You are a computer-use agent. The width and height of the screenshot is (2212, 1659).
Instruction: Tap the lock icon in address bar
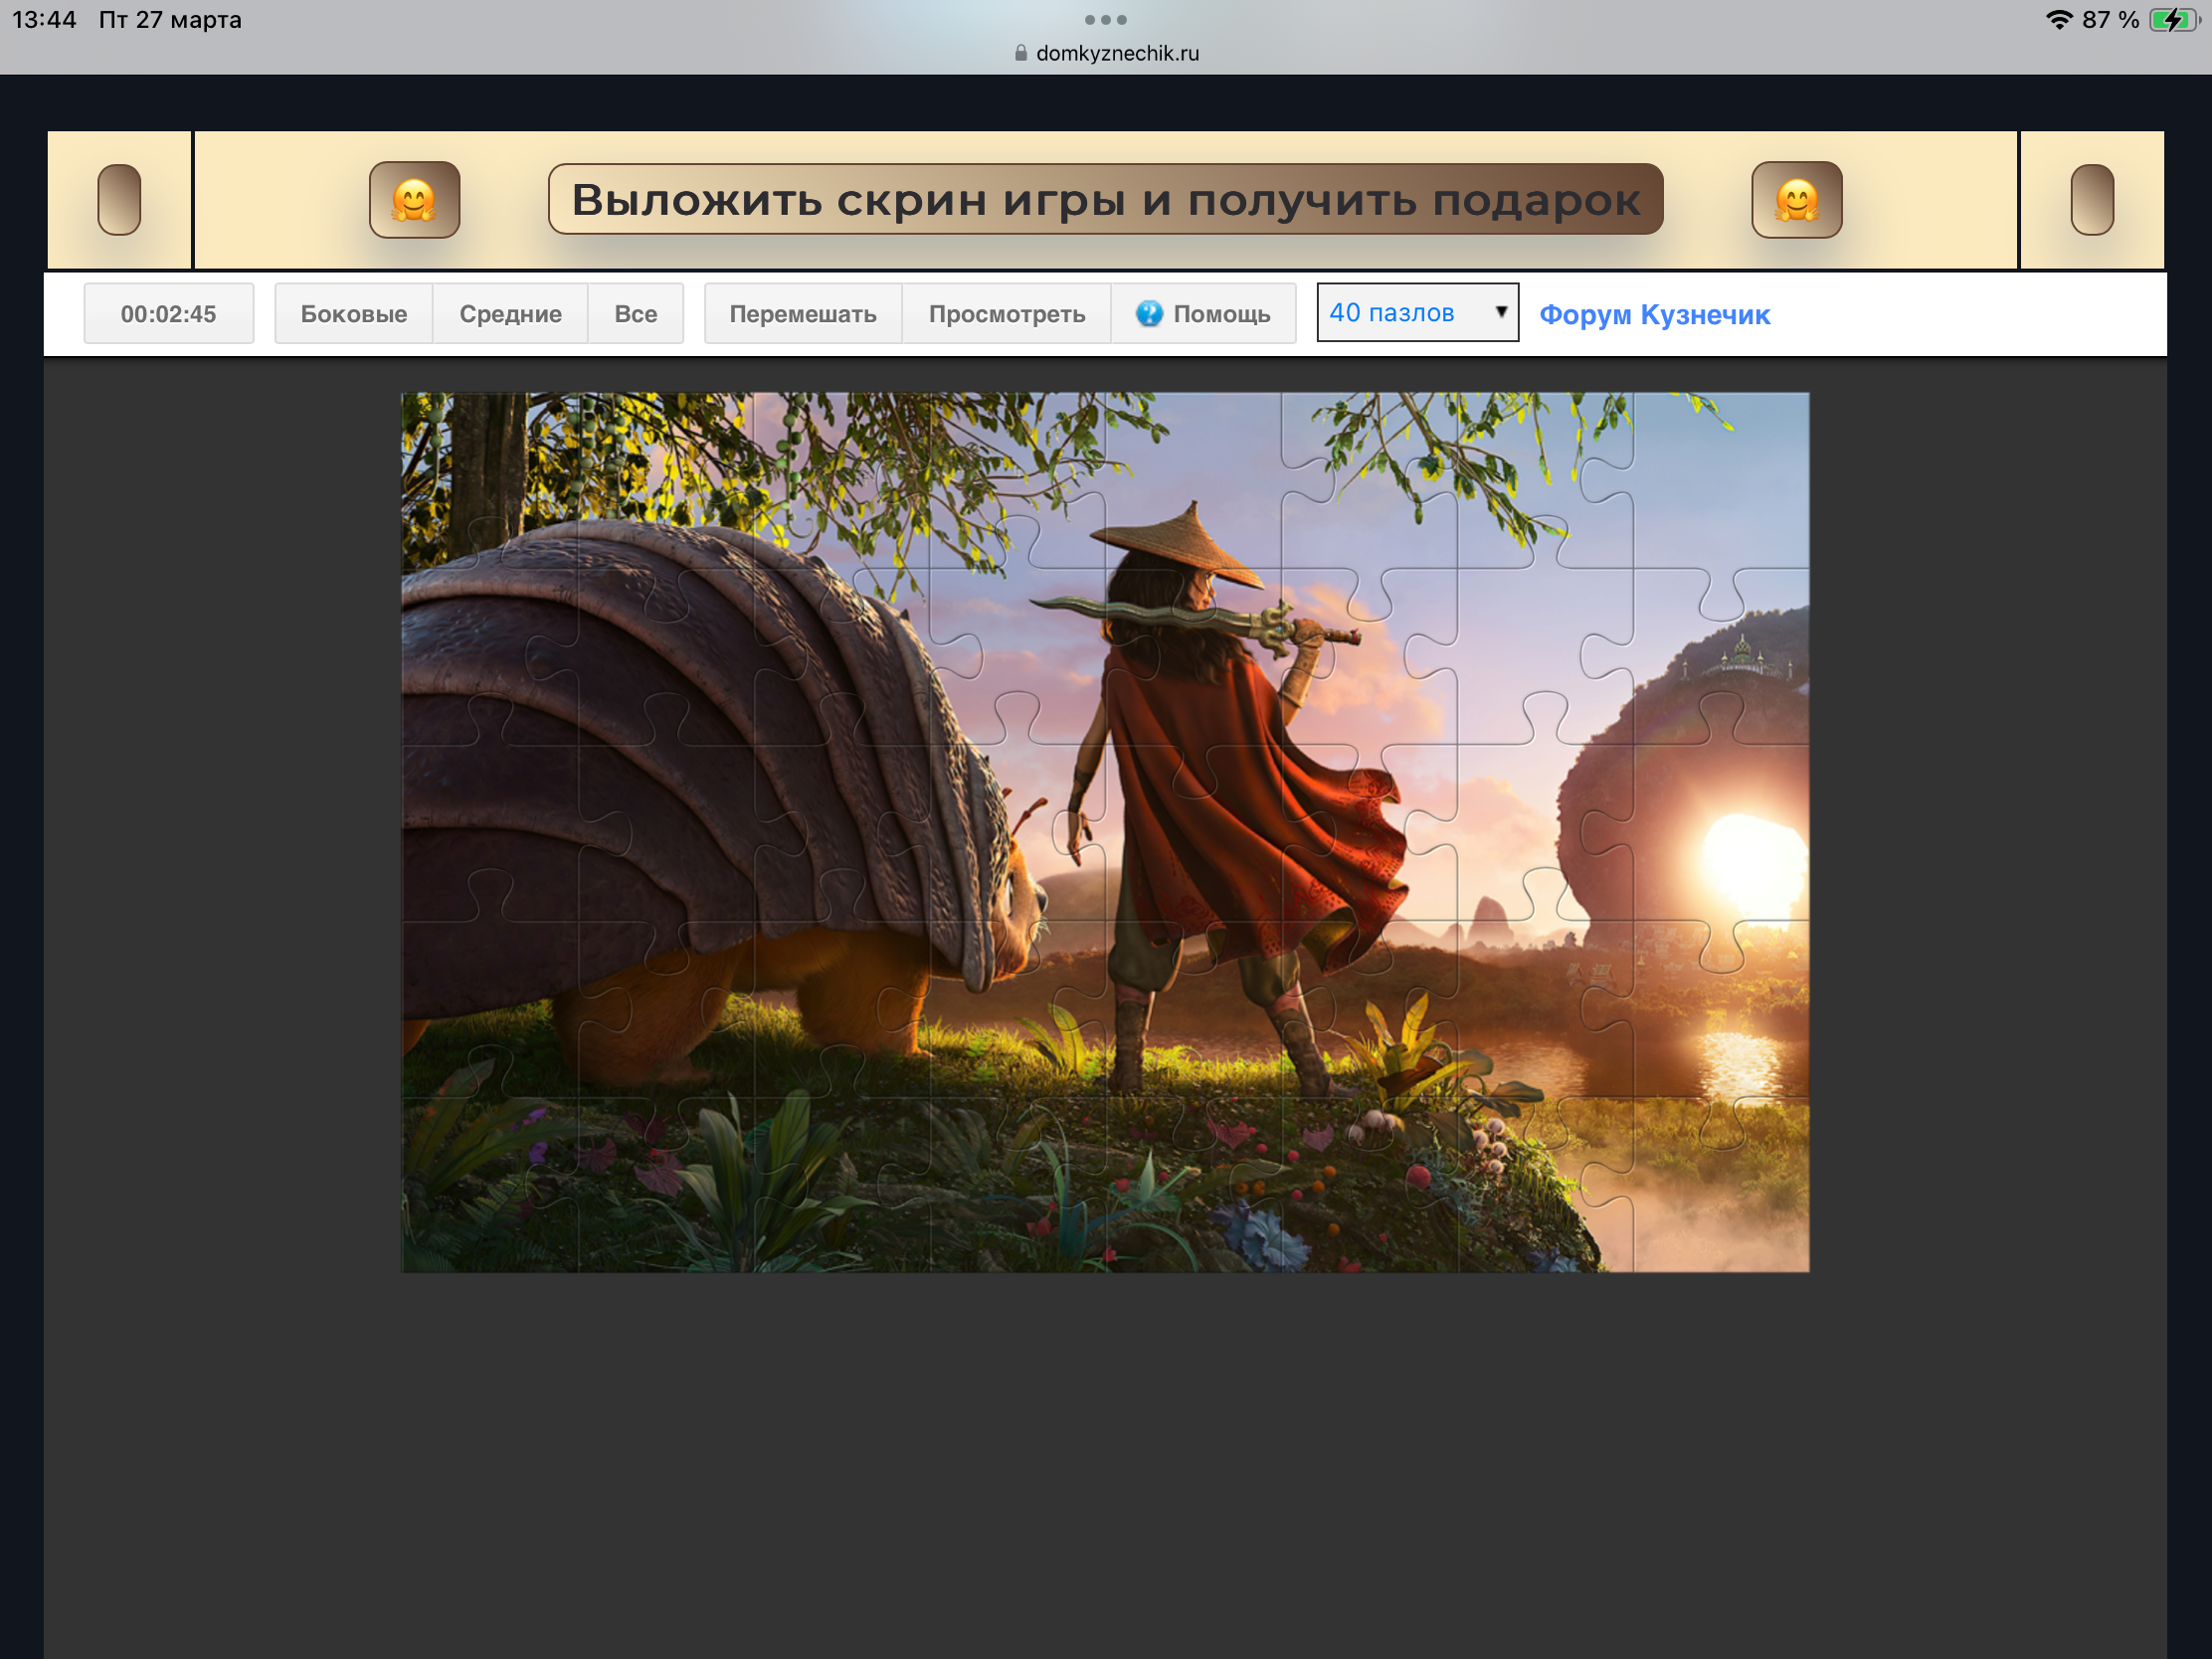(1020, 53)
